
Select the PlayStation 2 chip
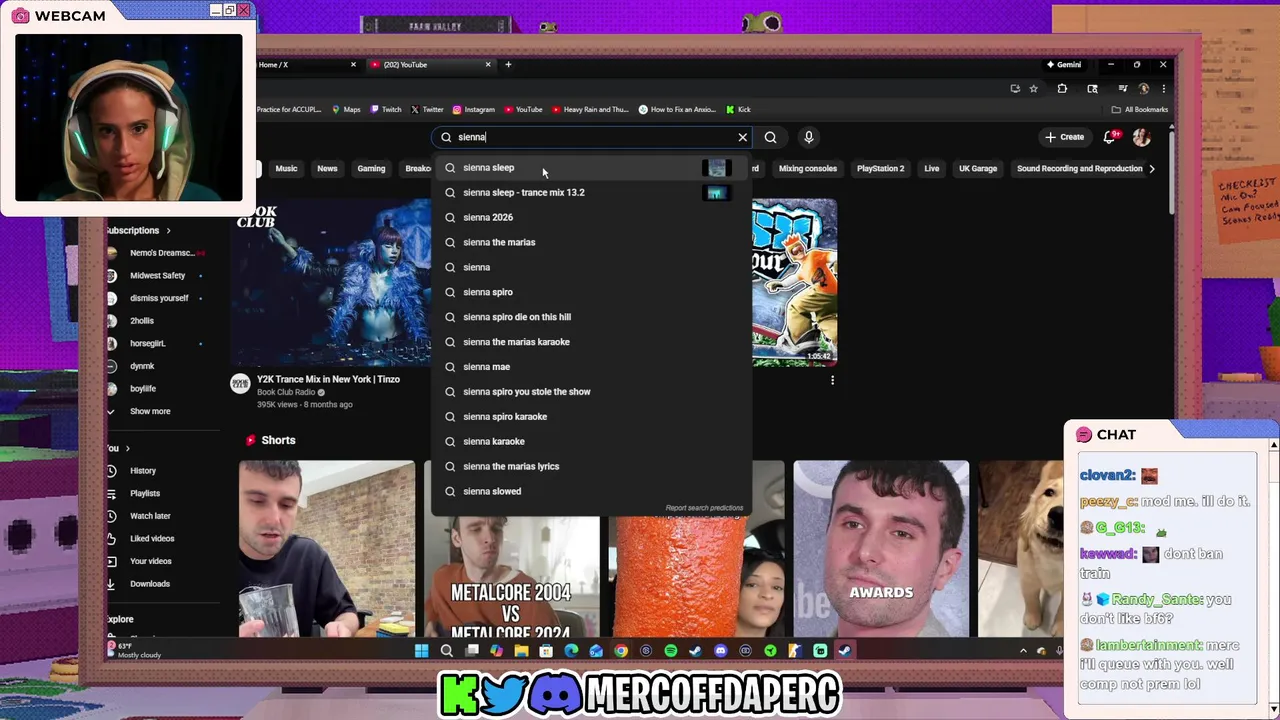(x=880, y=168)
